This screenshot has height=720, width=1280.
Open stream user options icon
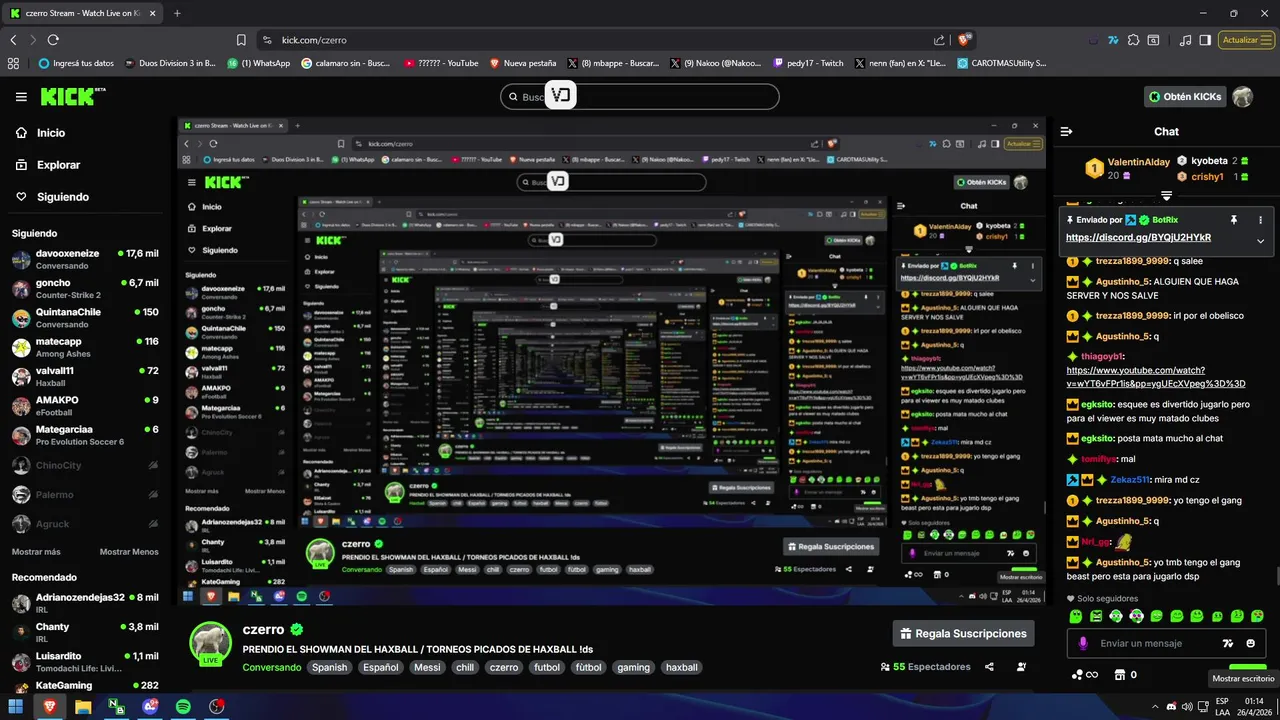(1021, 667)
